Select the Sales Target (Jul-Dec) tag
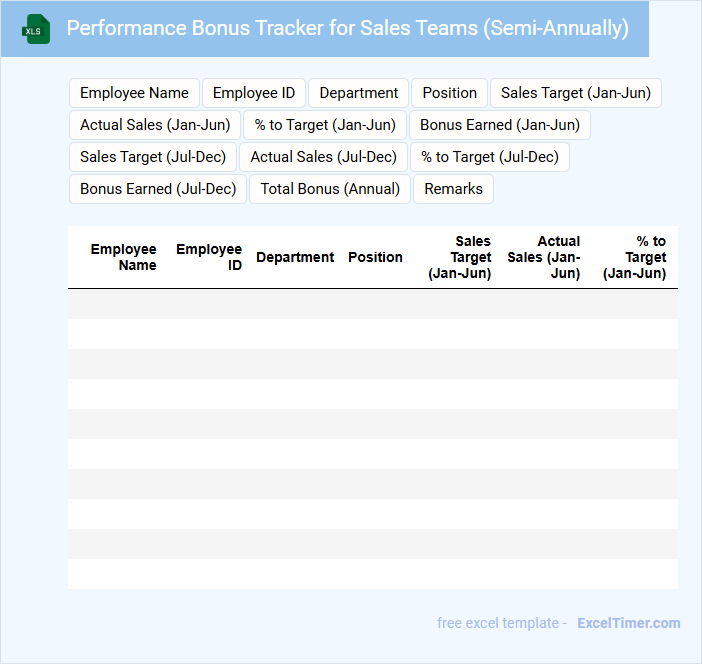The height and width of the screenshot is (664, 702). click(x=153, y=157)
